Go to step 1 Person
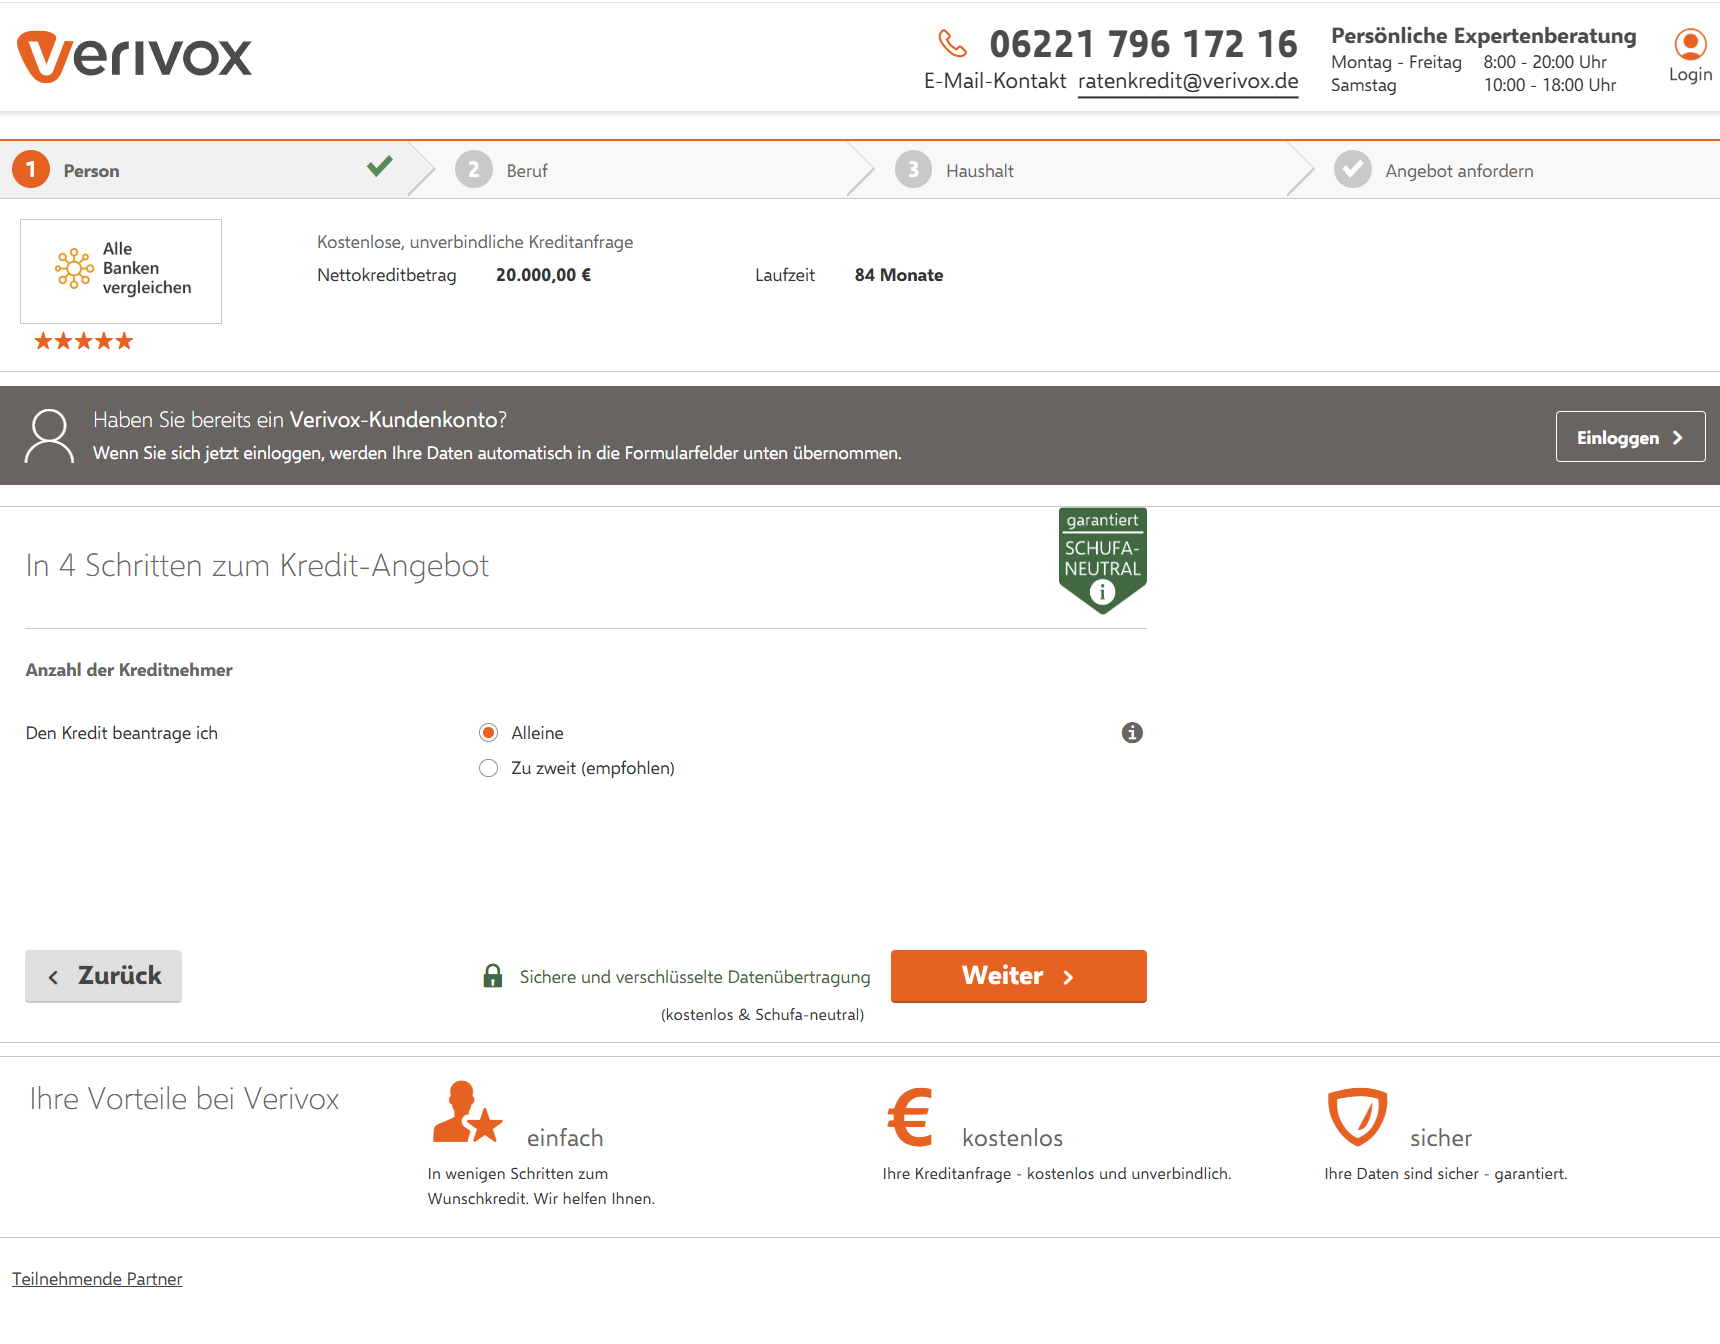The height and width of the screenshot is (1344, 1720). click(x=91, y=171)
